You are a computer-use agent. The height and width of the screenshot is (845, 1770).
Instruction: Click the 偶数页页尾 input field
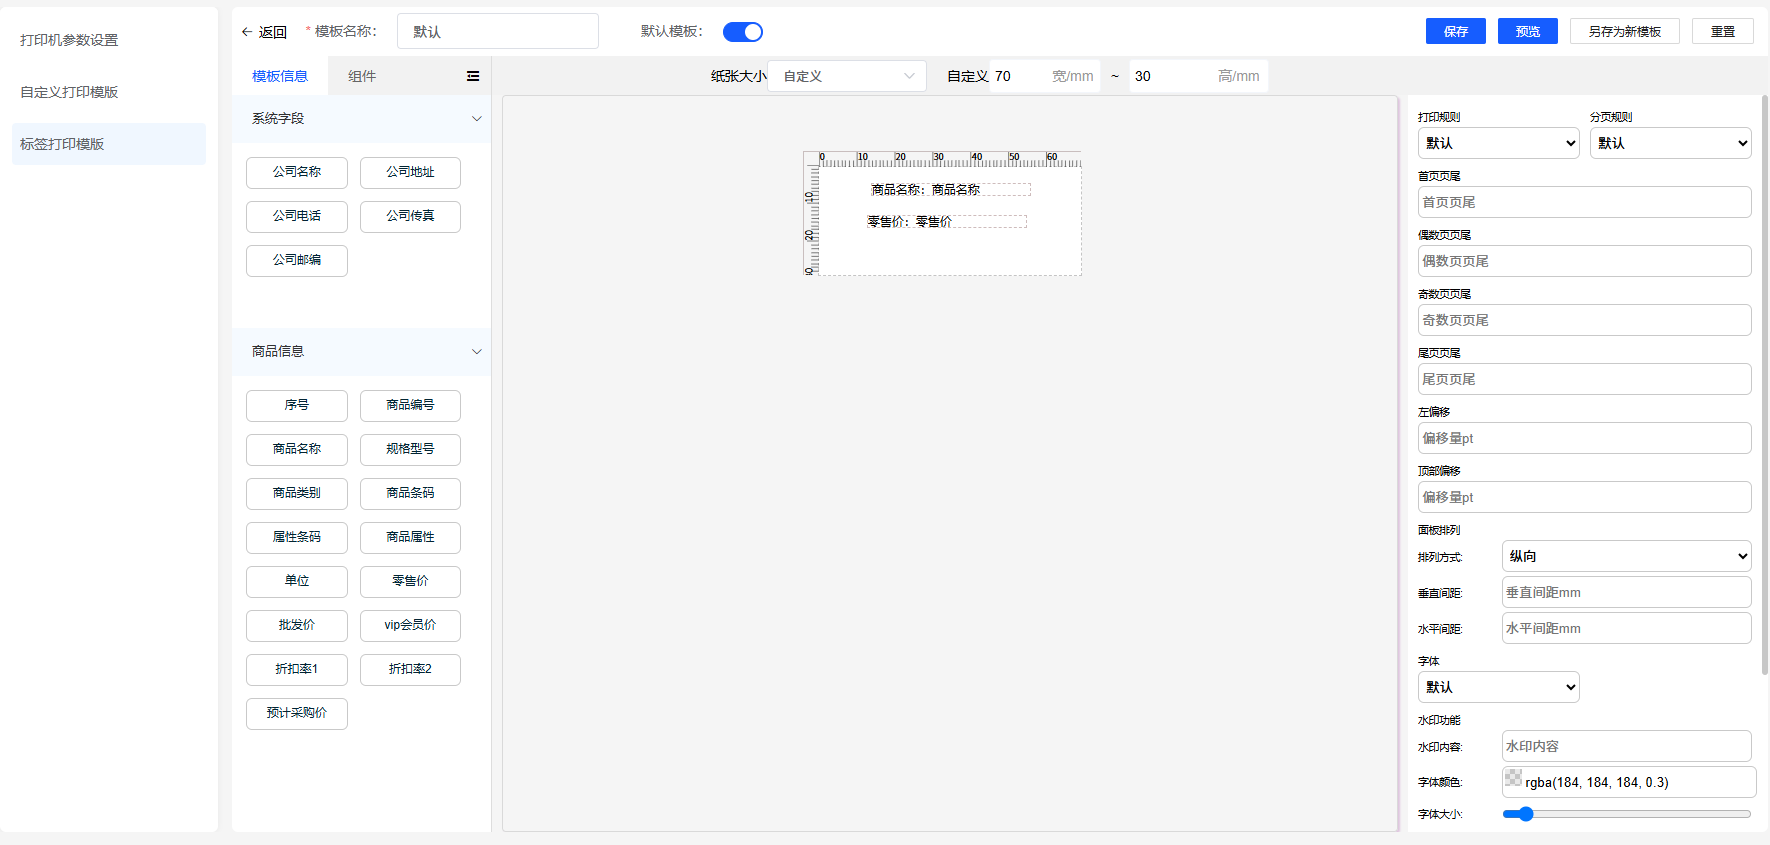pyautogui.click(x=1584, y=261)
